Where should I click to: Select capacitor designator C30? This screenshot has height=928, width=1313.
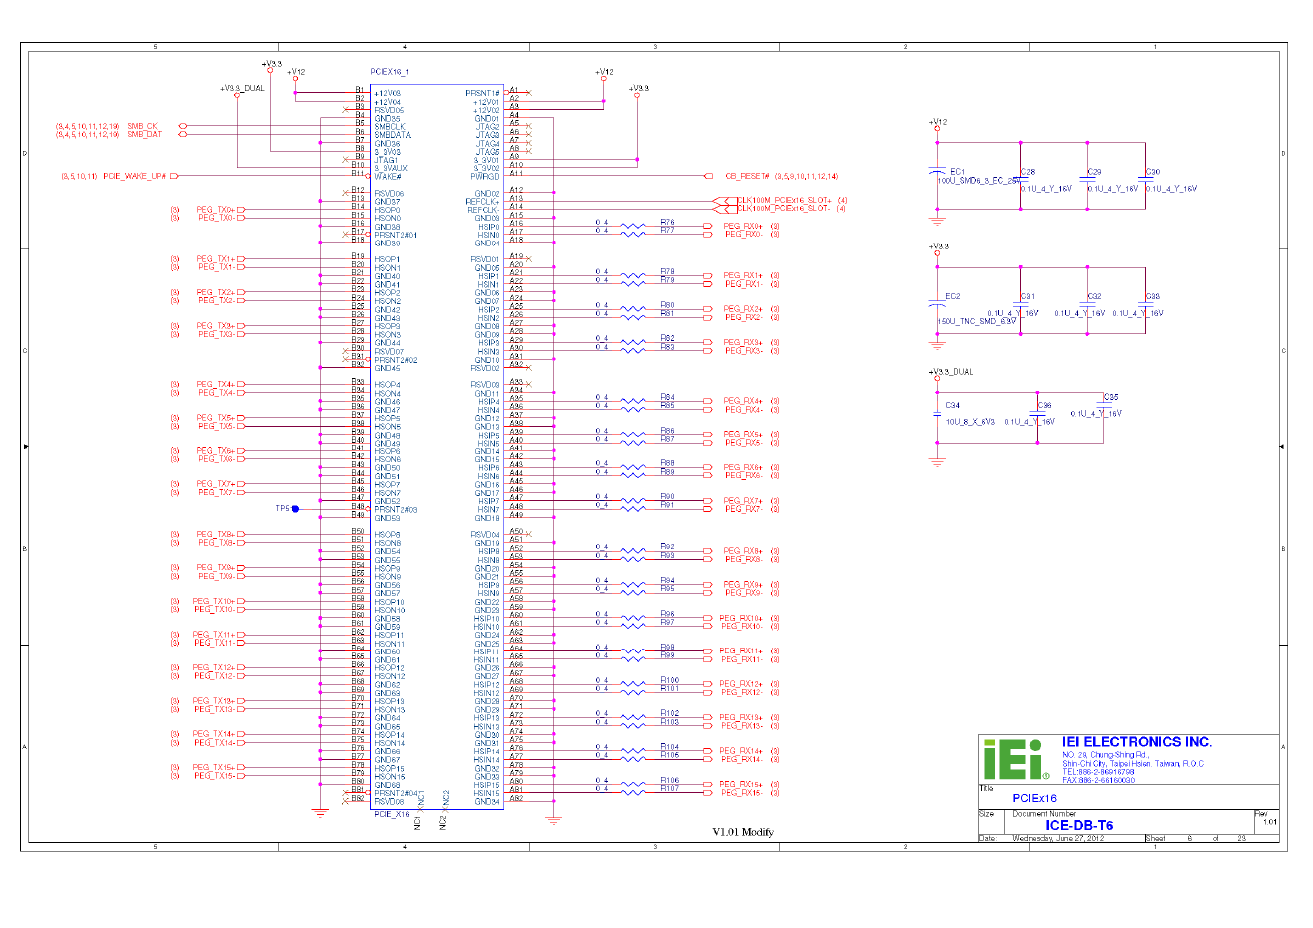[x=1153, y=172]
